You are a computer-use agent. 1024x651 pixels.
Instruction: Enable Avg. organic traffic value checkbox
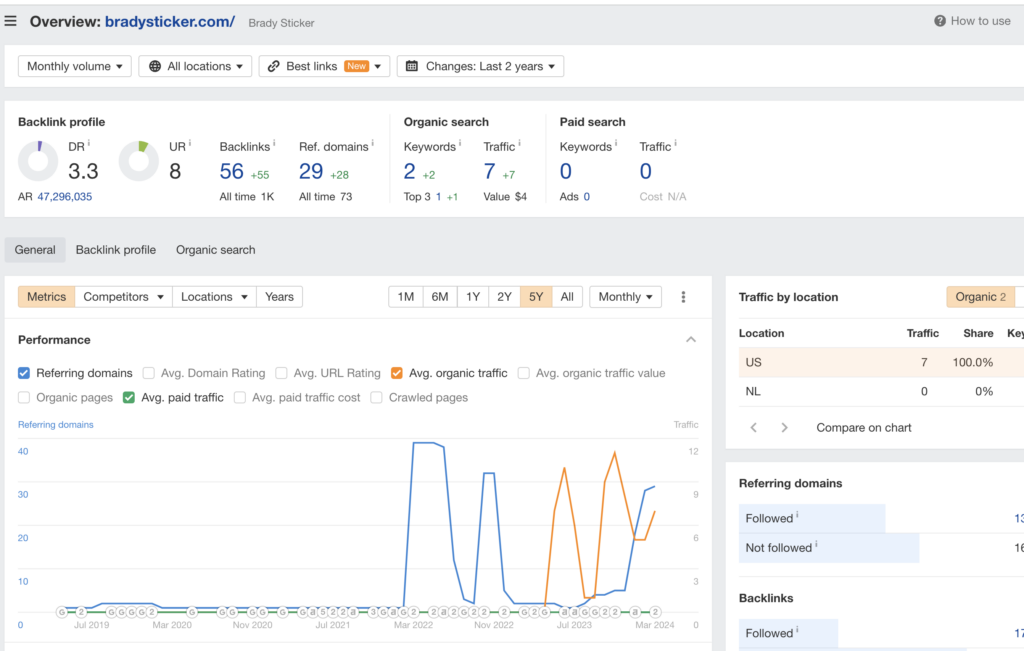point(524,373)
